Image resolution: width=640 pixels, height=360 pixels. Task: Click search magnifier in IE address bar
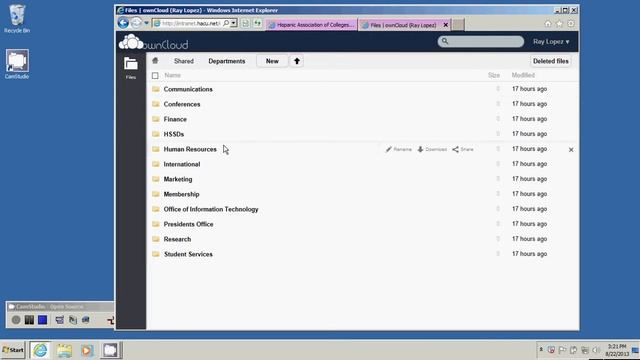point(226,23)
